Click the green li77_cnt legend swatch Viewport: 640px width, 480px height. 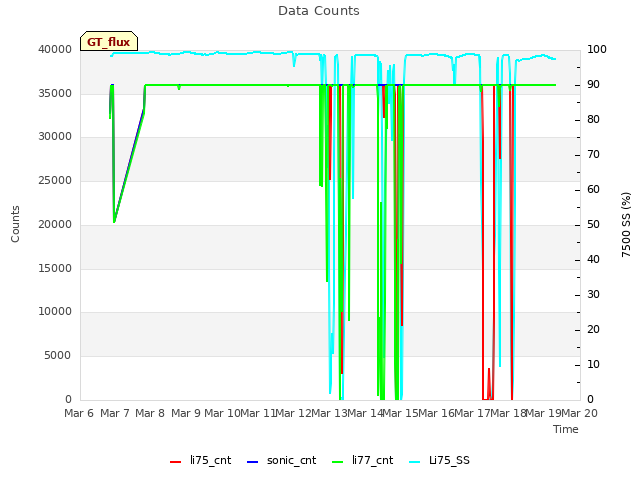click(338, 462)
